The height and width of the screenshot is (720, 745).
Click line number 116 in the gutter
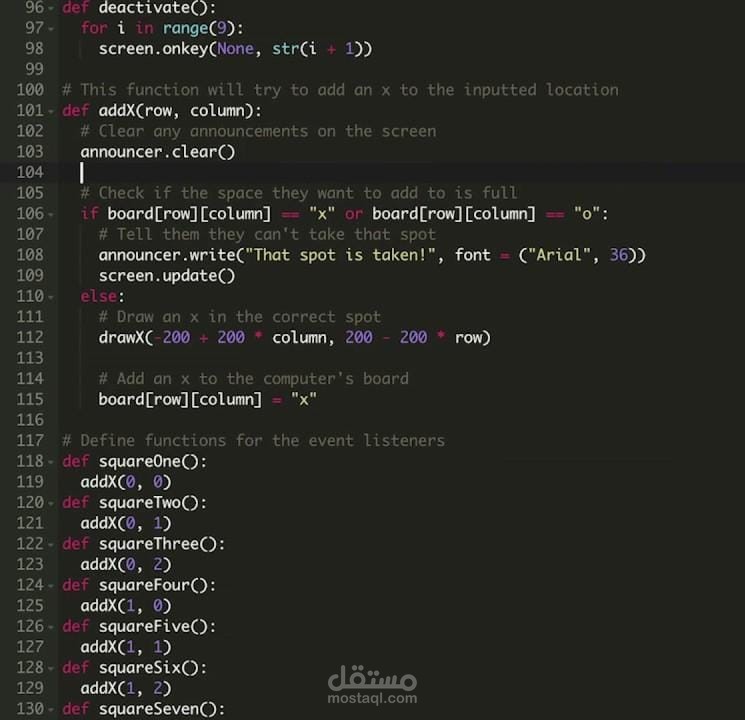30,420
